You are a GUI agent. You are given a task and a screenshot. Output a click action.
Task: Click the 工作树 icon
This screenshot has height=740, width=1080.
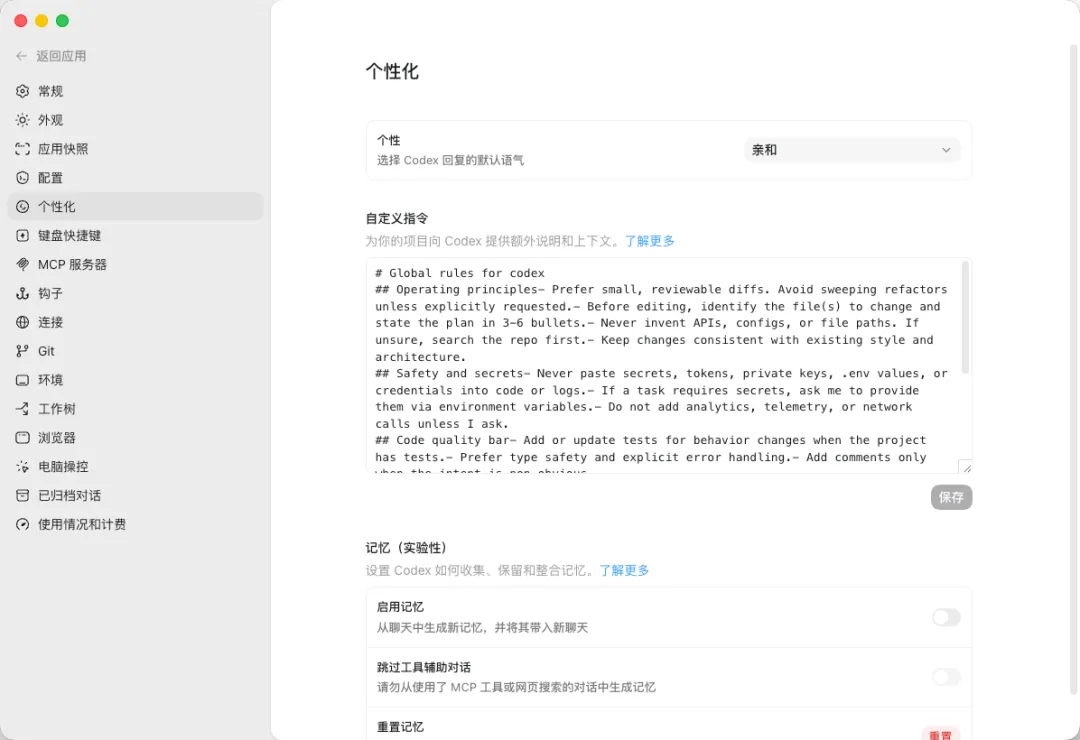coord(23,409)
